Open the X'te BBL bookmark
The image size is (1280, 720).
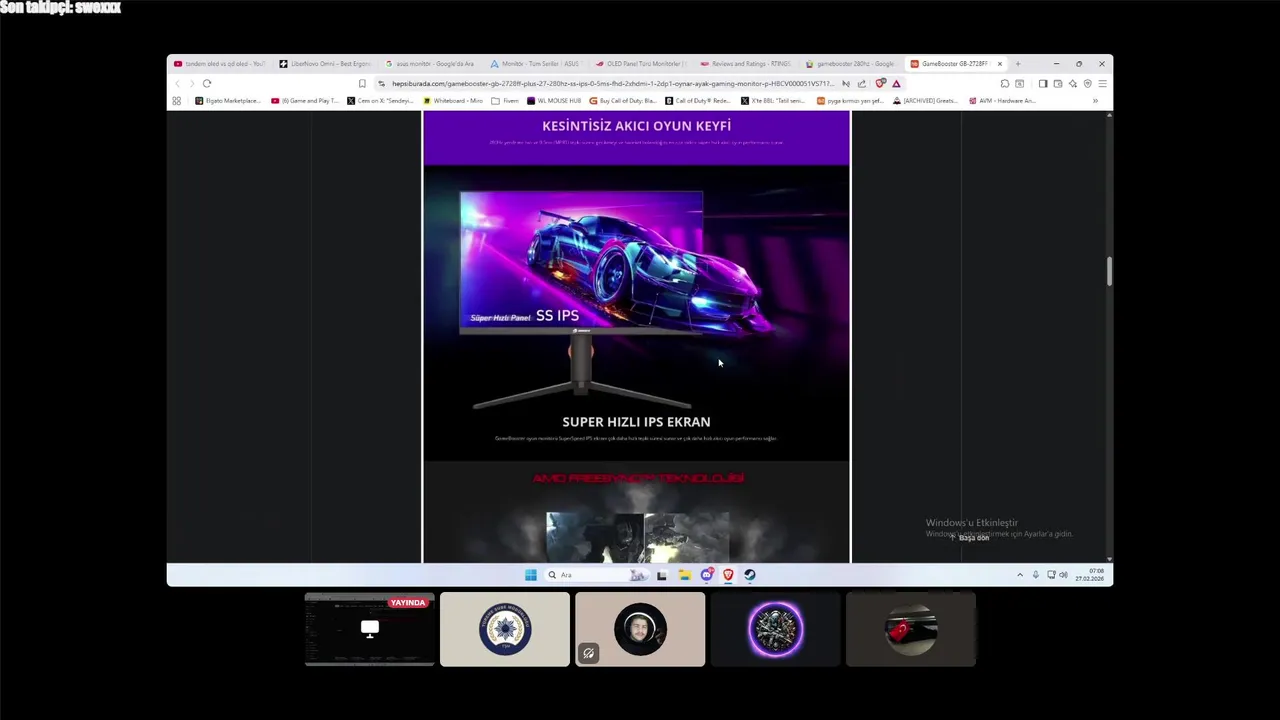click(x=773, y=101)
